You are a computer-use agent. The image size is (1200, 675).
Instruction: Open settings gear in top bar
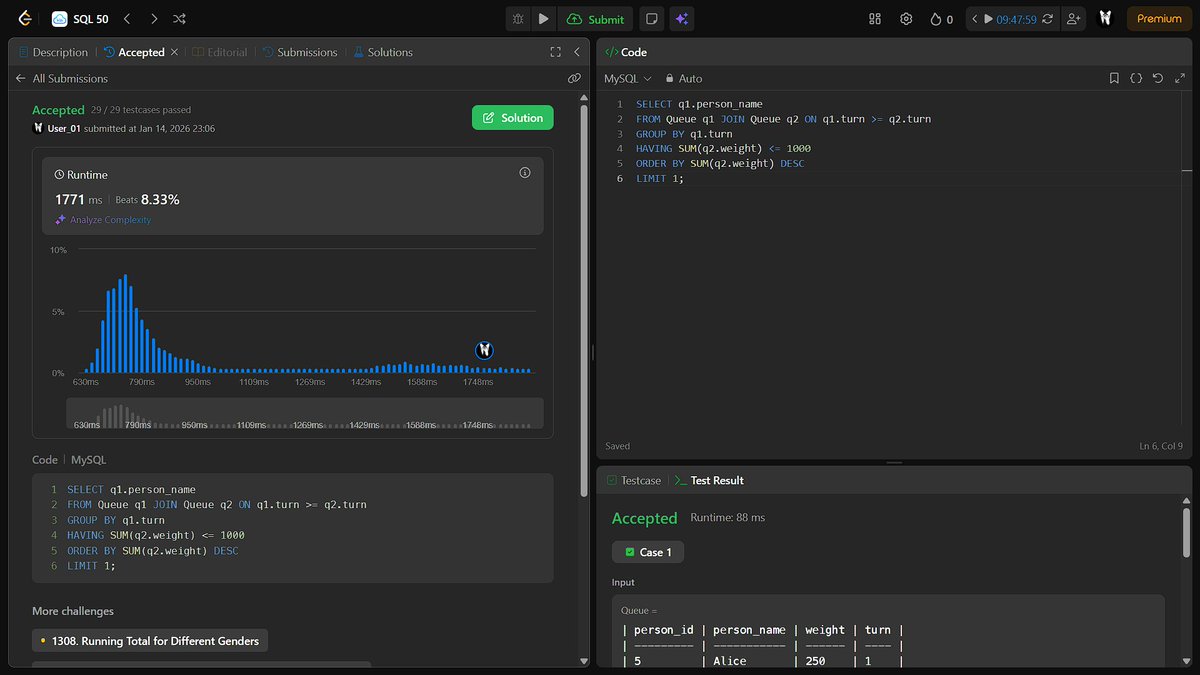(x=906, y=18)
